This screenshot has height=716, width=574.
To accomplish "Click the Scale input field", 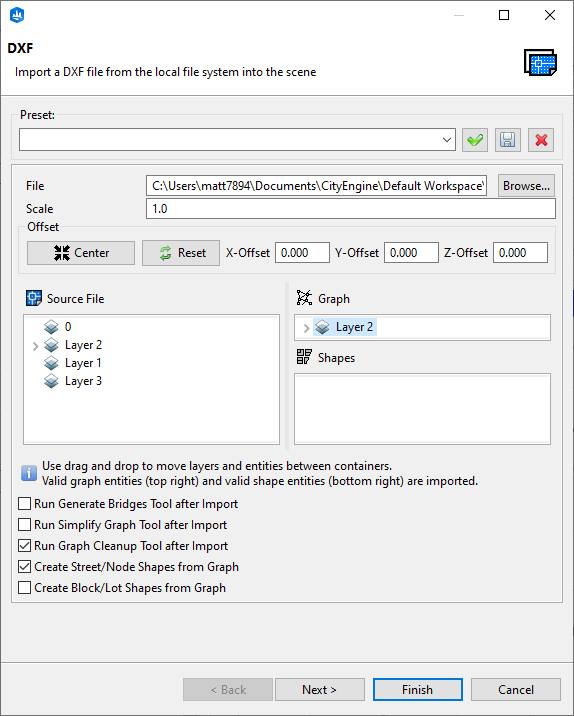I will click(x=351, y=209).
